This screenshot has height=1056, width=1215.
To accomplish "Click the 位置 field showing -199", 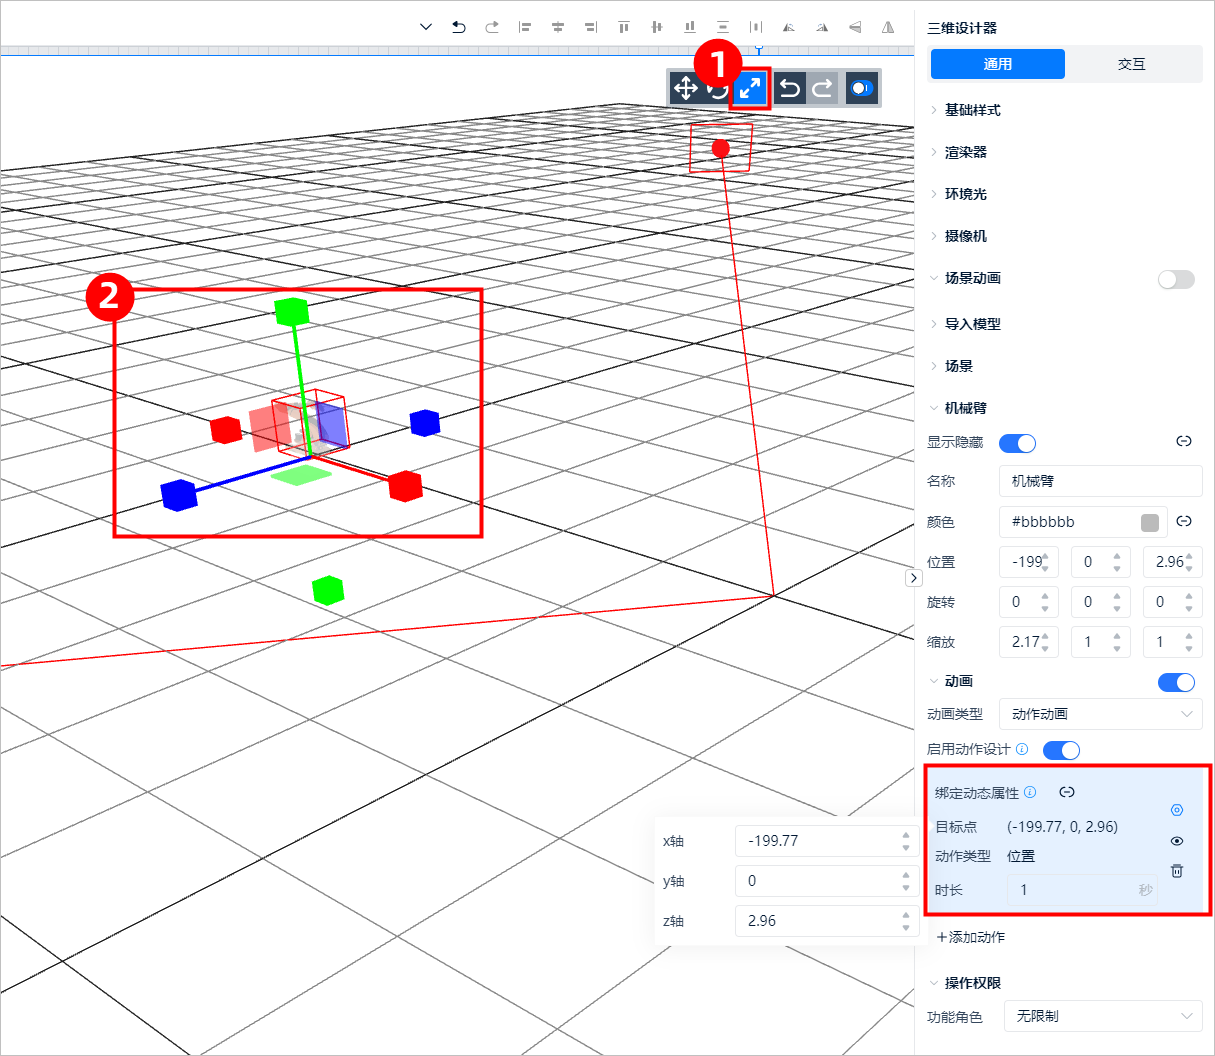I will pos(1028,562).
